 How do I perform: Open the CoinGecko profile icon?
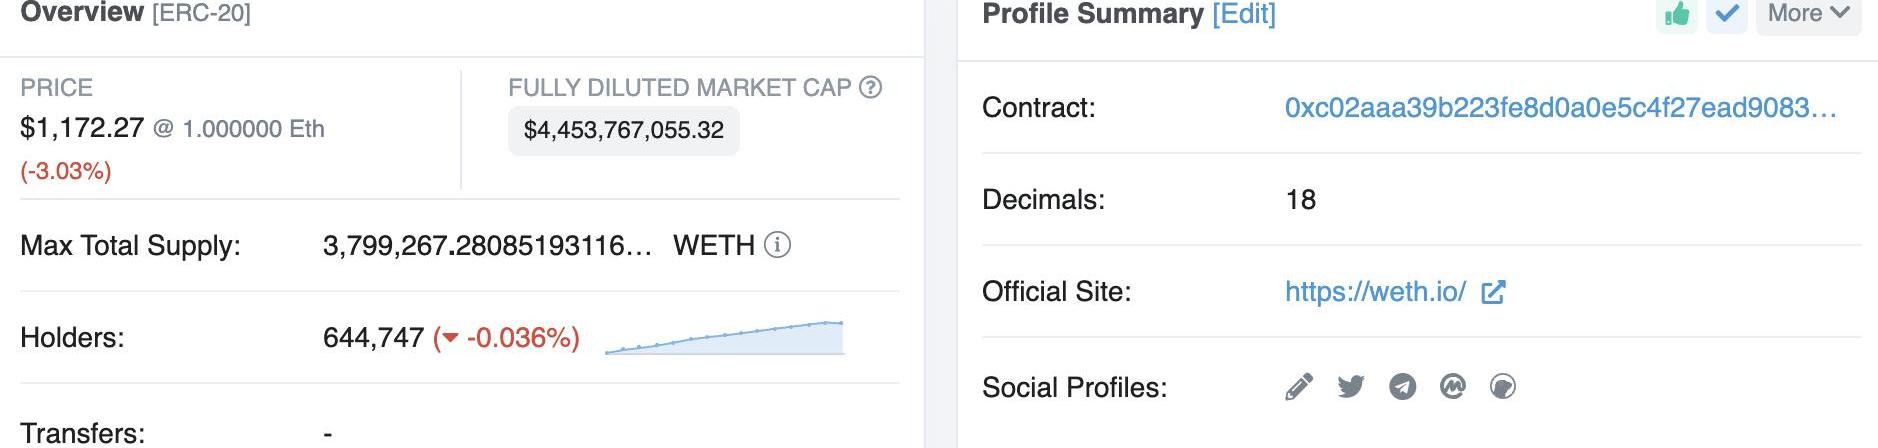click(1502, 387)
